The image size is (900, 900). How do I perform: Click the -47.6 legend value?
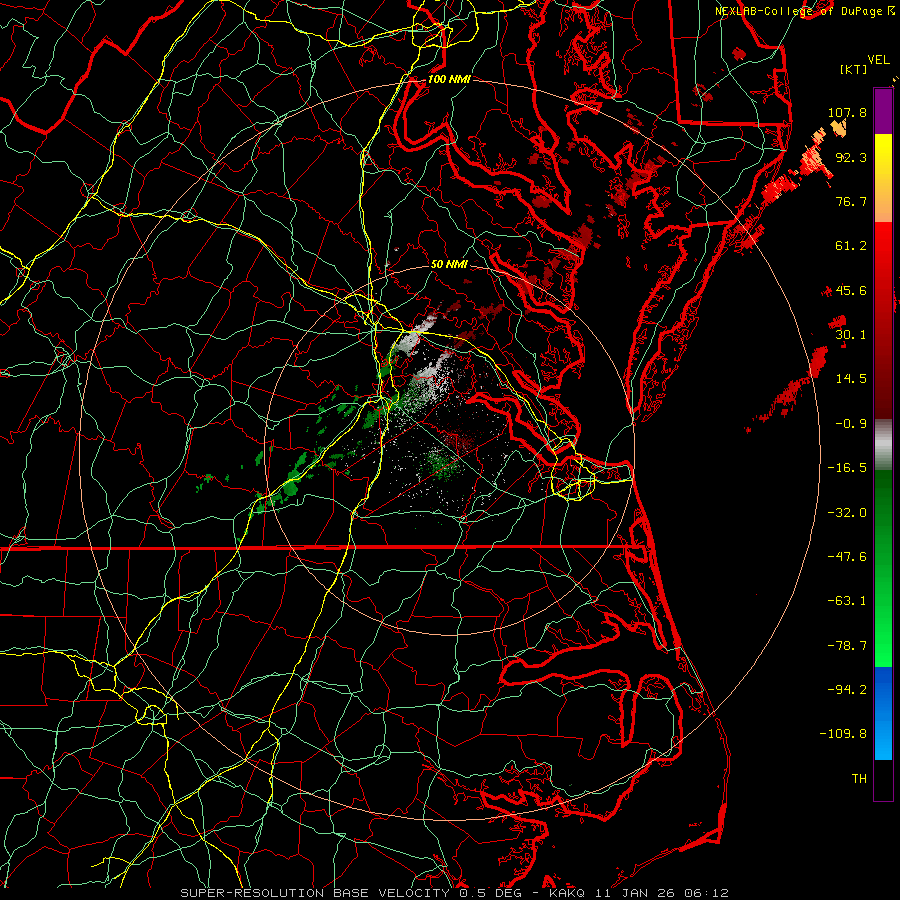847,557
